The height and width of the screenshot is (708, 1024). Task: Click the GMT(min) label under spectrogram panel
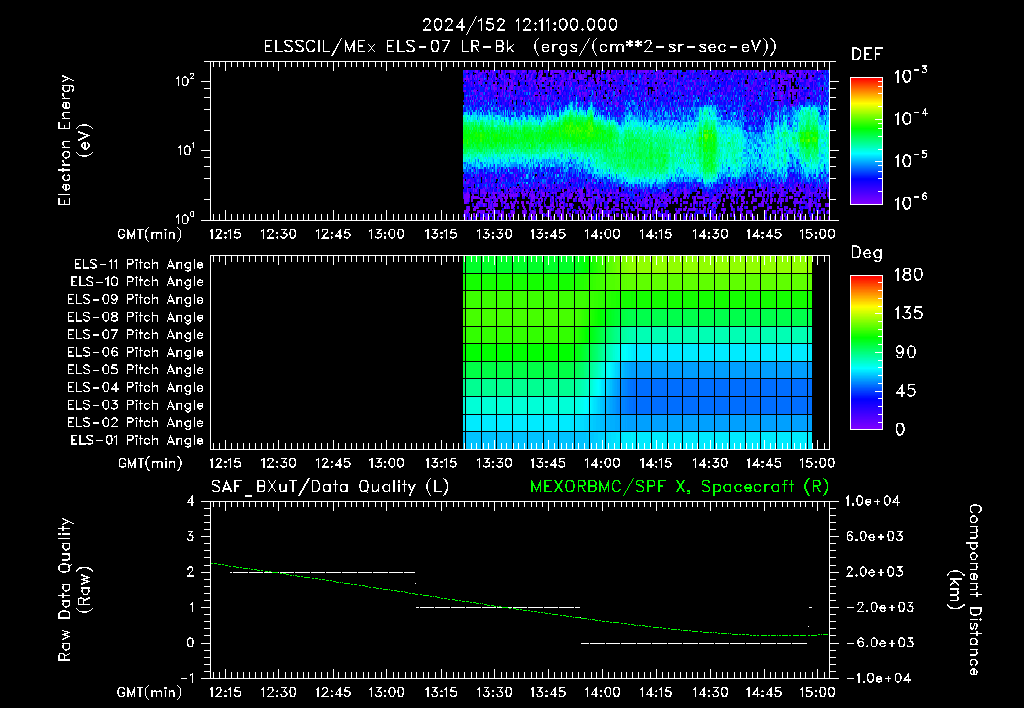coord(150,234)
